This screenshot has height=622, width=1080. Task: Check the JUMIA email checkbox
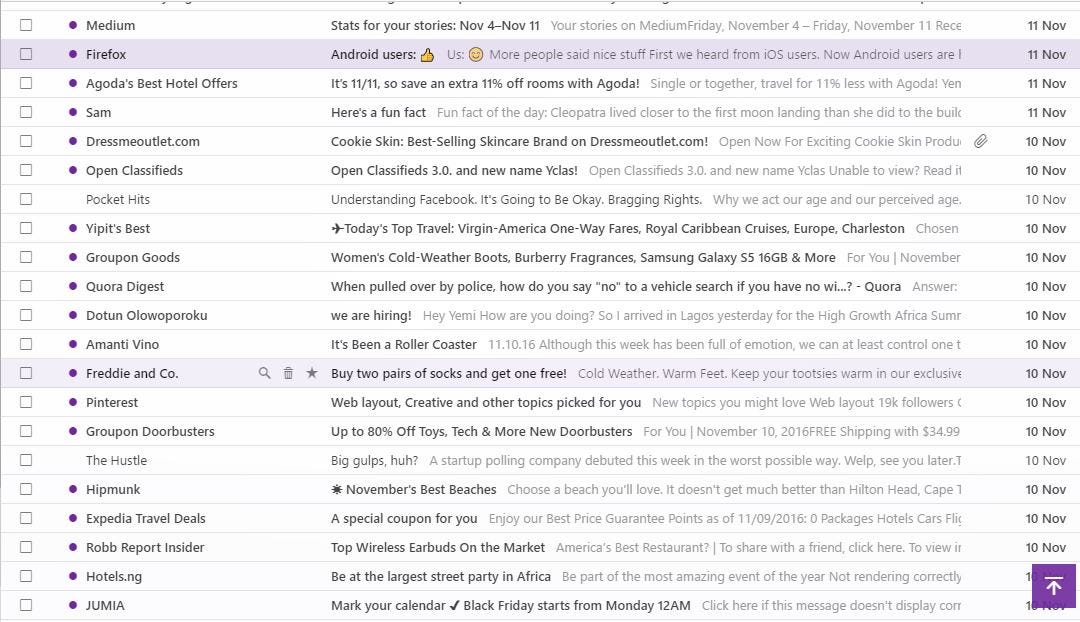click(26, 605)
